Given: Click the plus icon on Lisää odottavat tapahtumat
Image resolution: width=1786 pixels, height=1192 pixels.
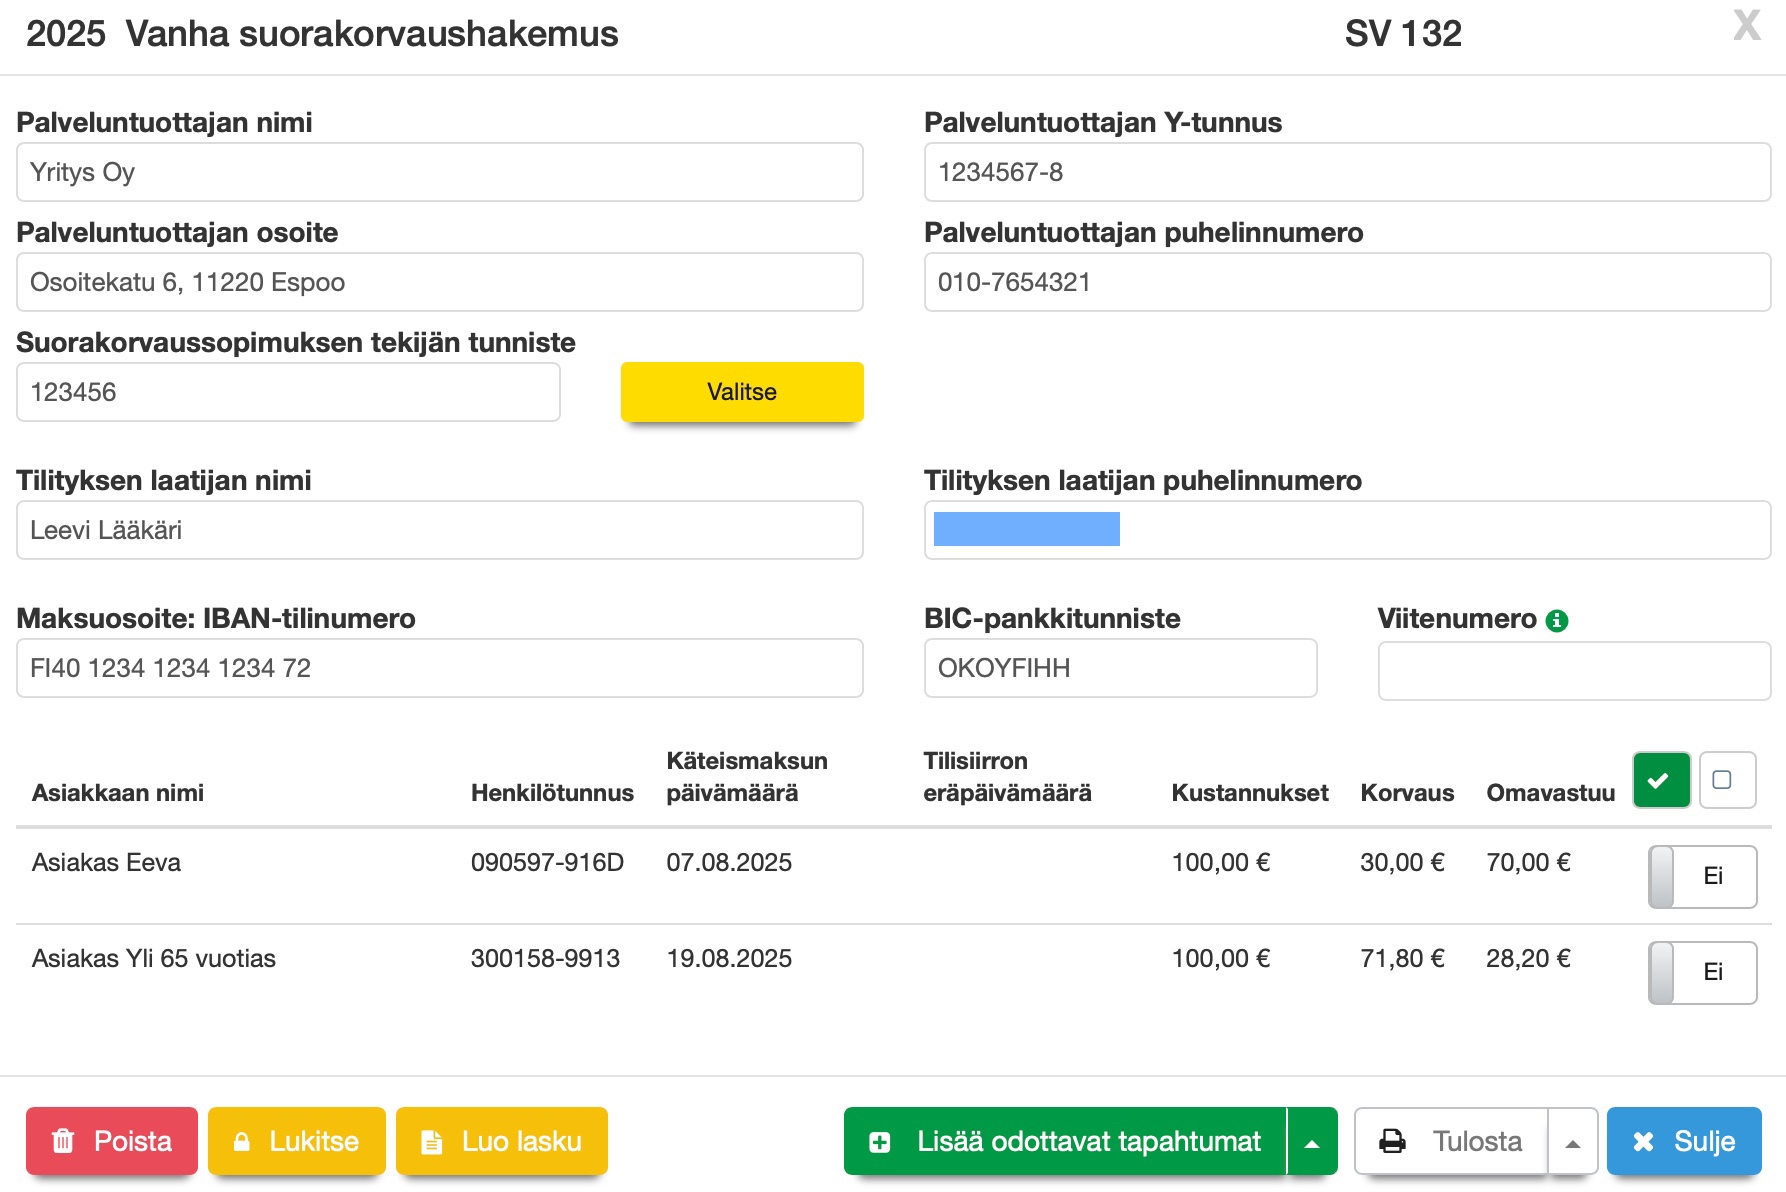Looking at the screenshot, I should [x=880, y=1141].
